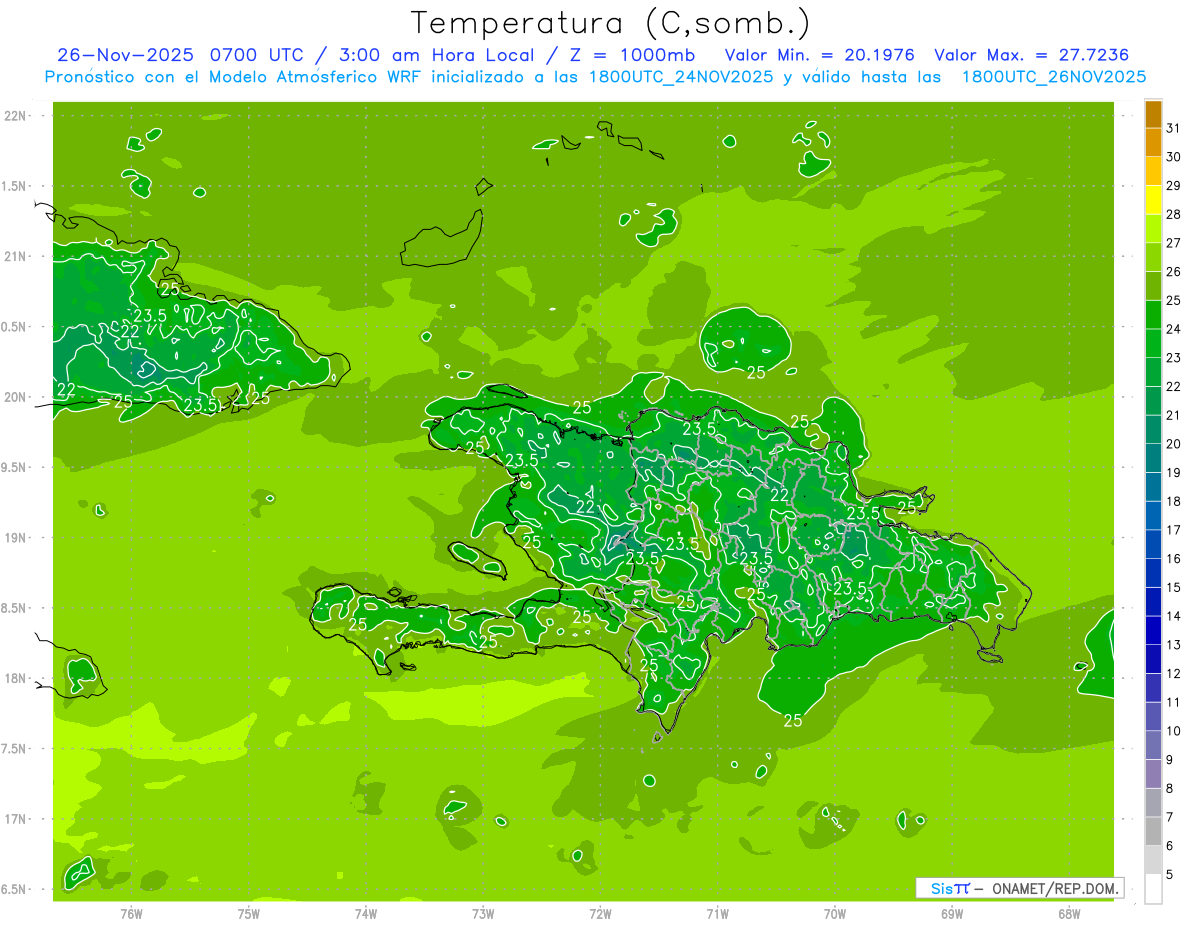Pick the green legend swatch between 24 and 25

[x=1153, y=315]
